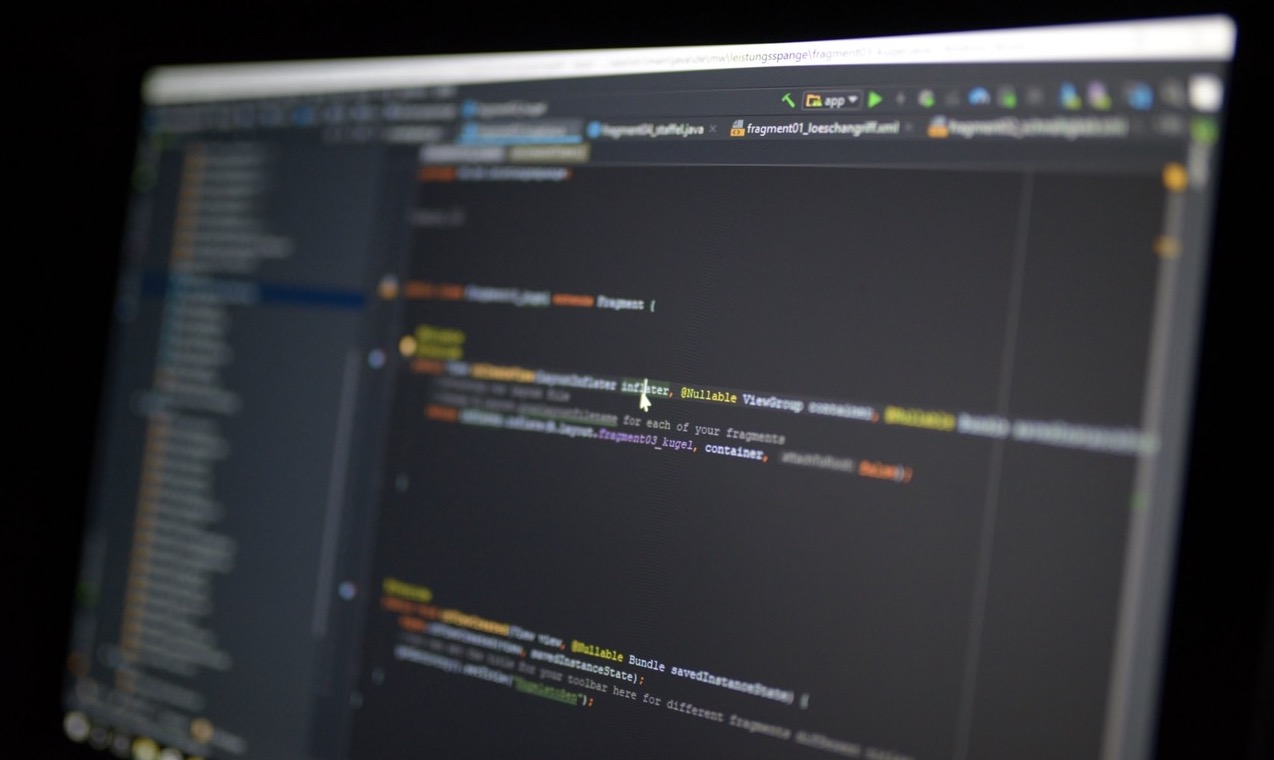Click the light square icon at toolbar end

(1205, 93)
